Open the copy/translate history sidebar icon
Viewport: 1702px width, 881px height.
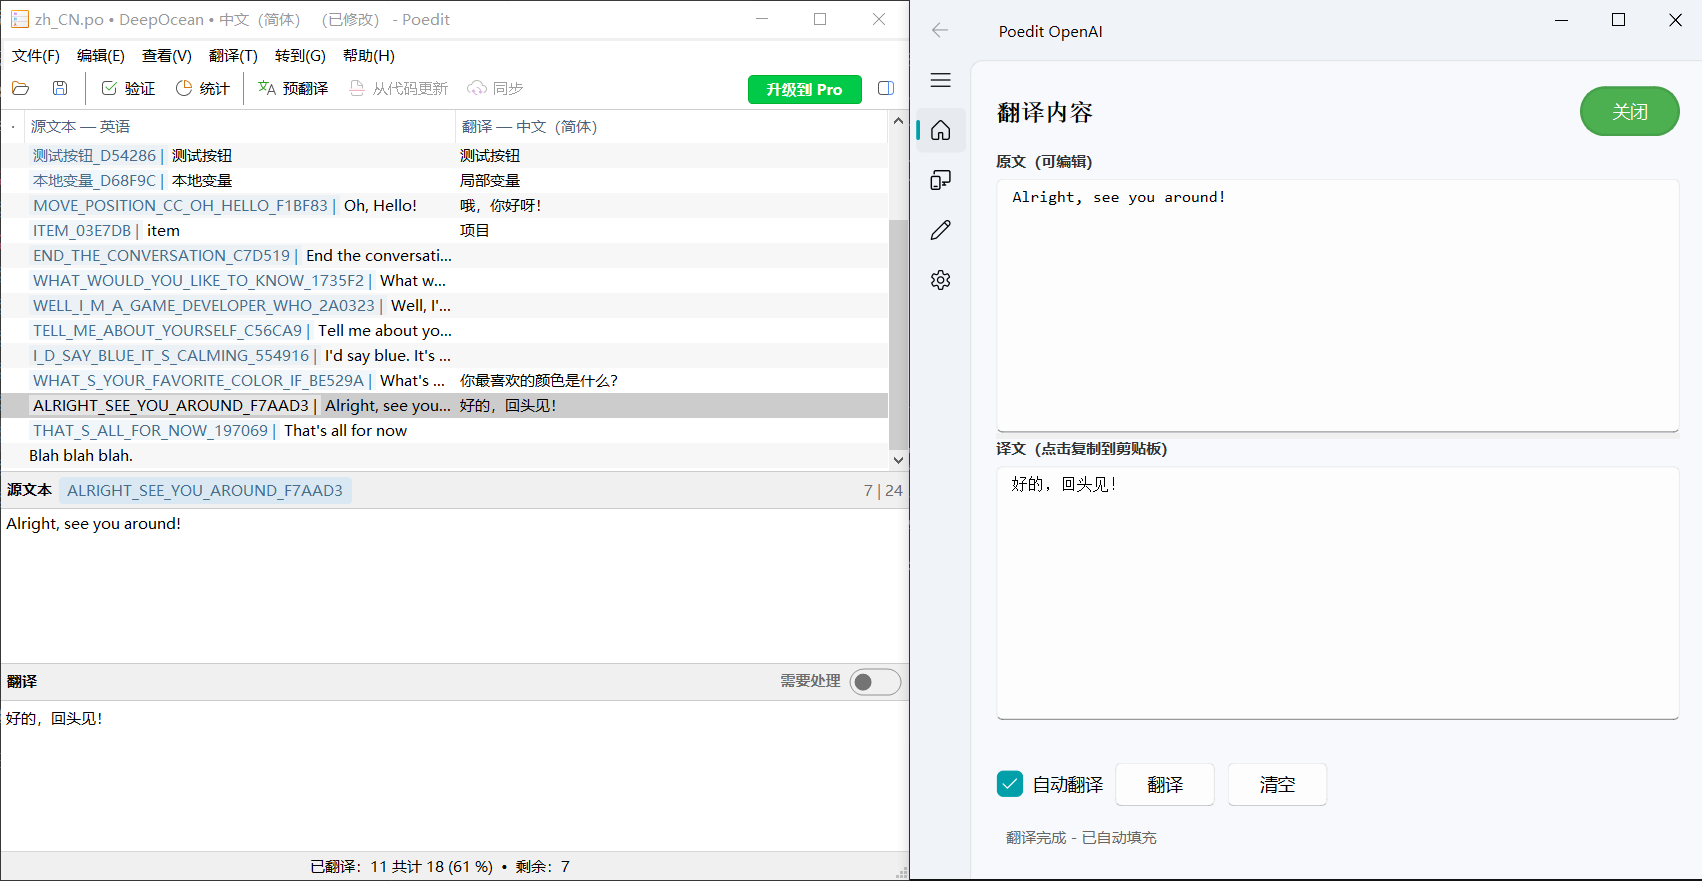click(x=941, y=180)
